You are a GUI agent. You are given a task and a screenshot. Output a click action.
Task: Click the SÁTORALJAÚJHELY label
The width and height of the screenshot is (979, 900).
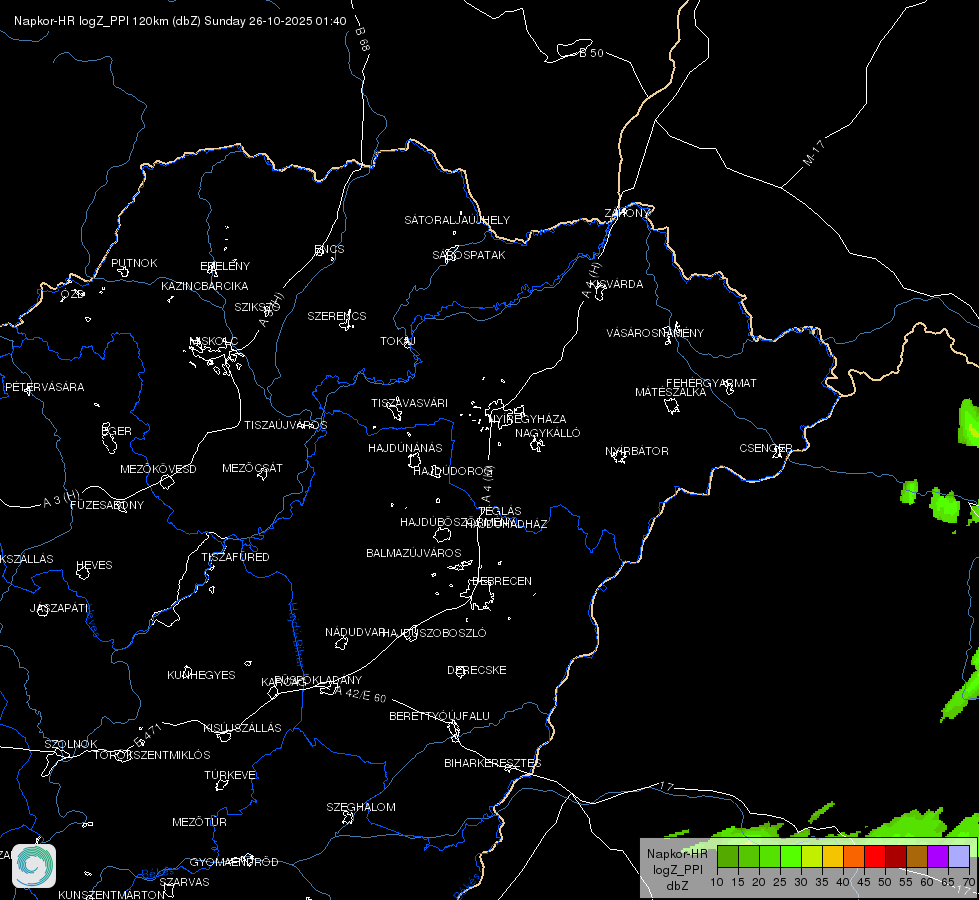point(457,220)
